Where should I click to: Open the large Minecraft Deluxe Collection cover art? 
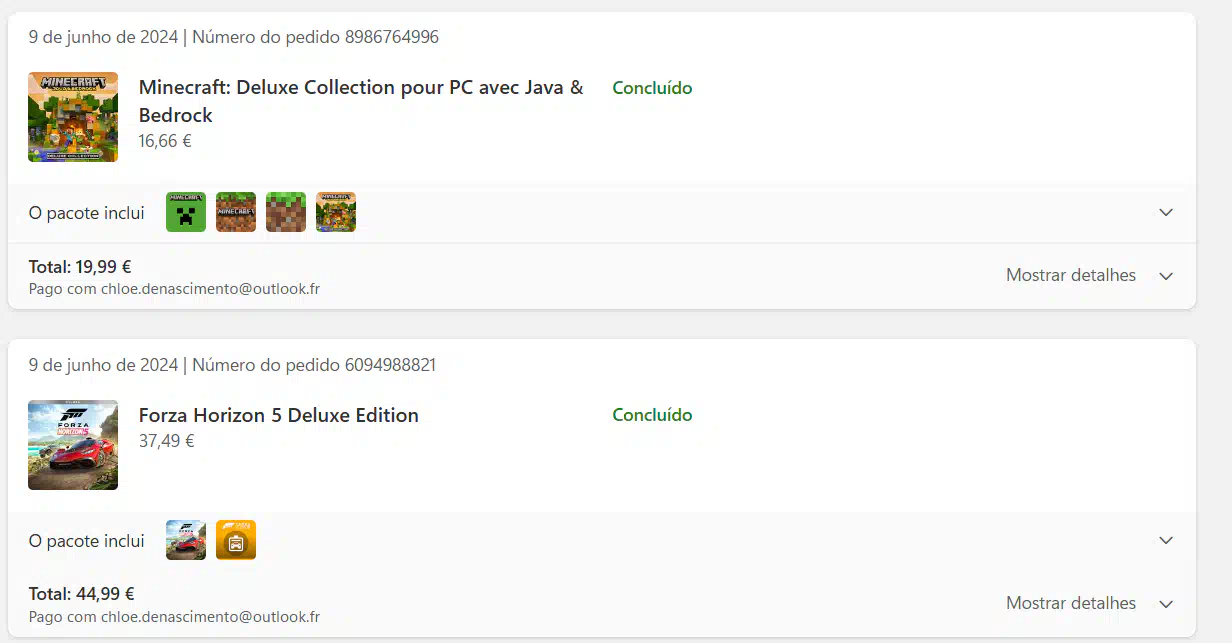[73, 117]
